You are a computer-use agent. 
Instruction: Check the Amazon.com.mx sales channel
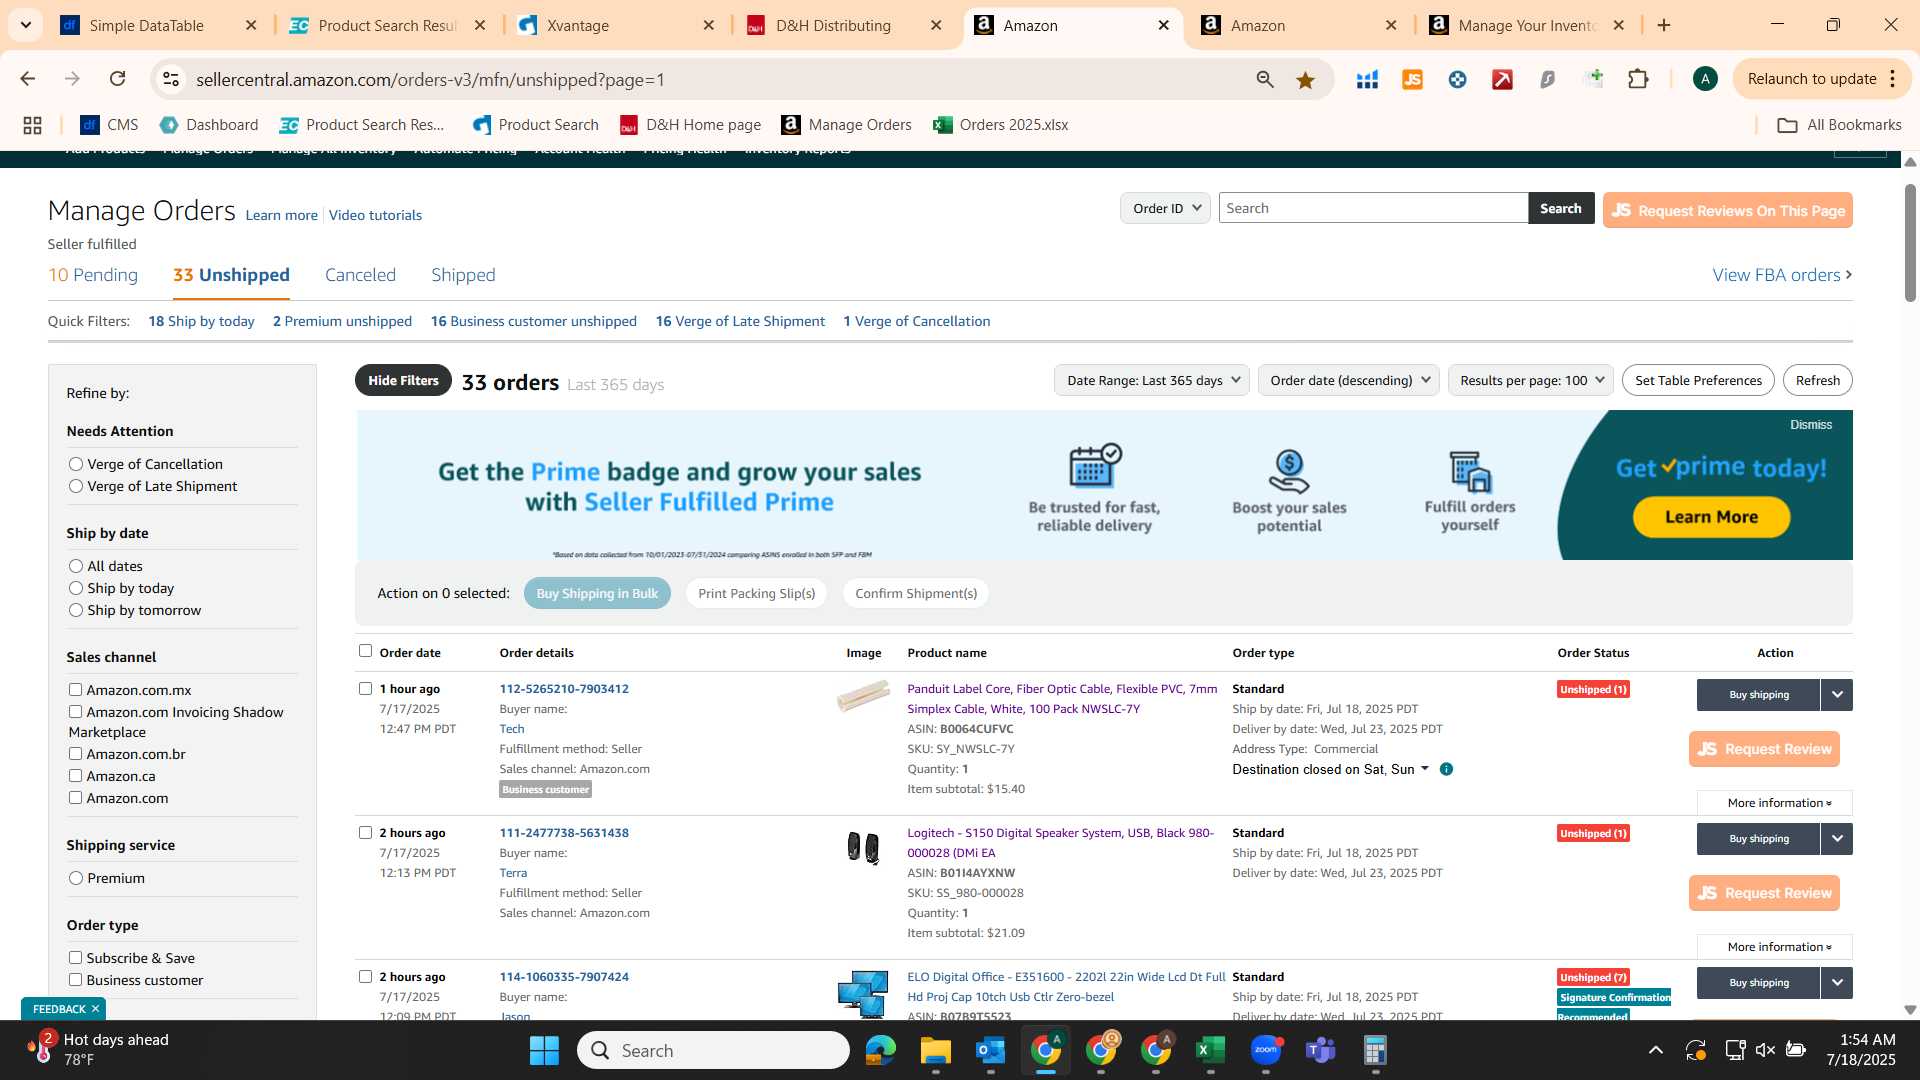point(75,690)
